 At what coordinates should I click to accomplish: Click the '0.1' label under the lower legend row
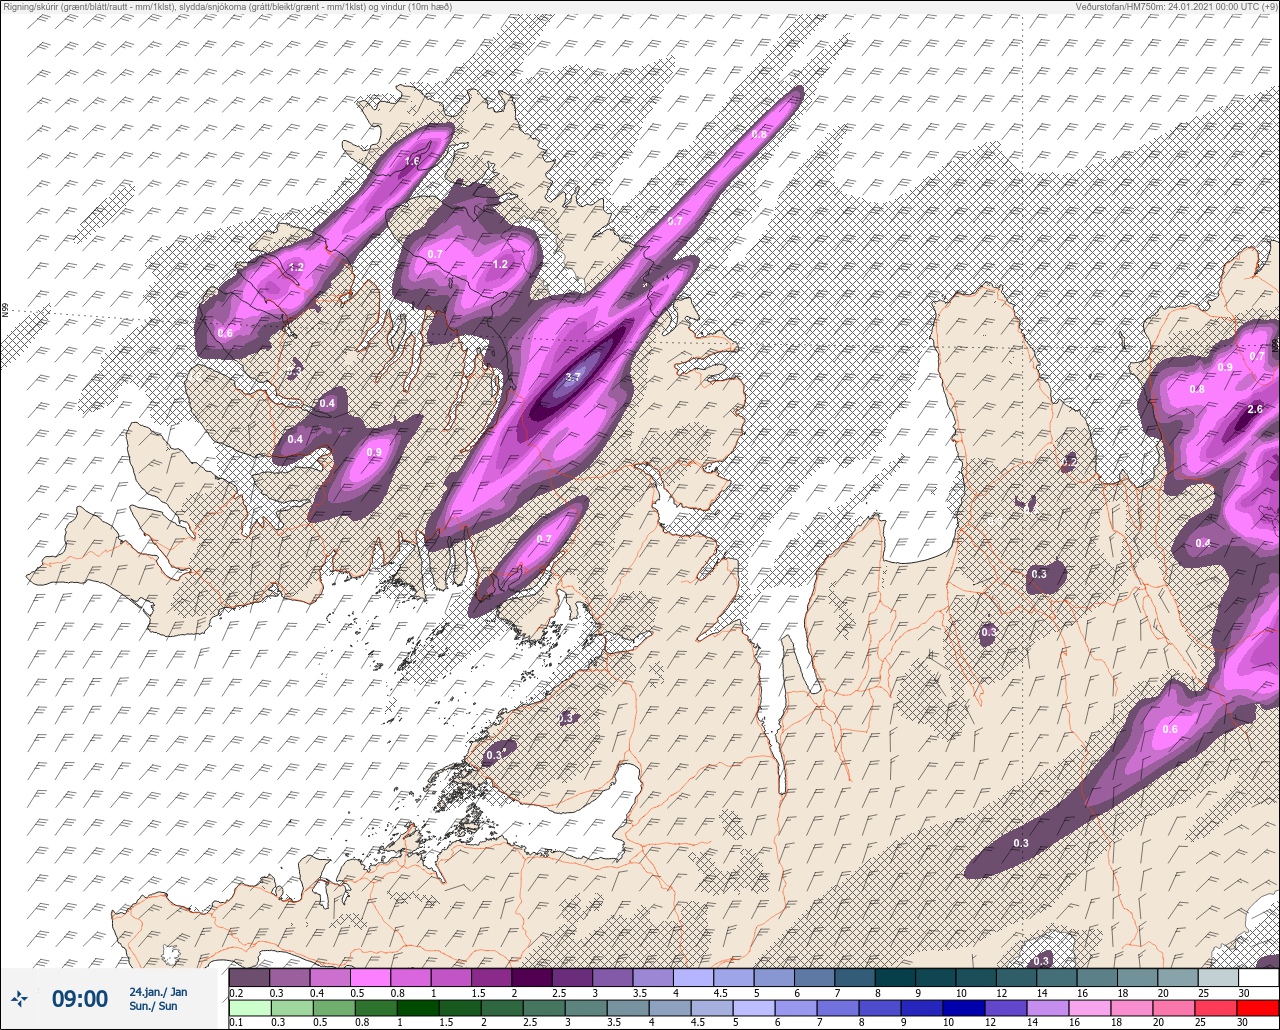(236, 1023)
